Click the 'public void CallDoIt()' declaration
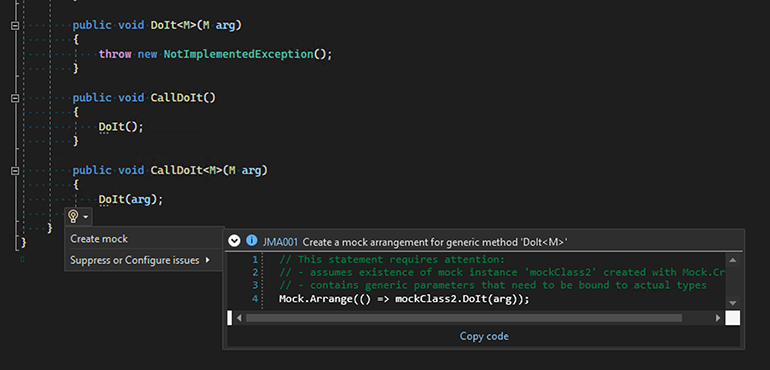Screen dimensions: 770x370 point(144,98)
